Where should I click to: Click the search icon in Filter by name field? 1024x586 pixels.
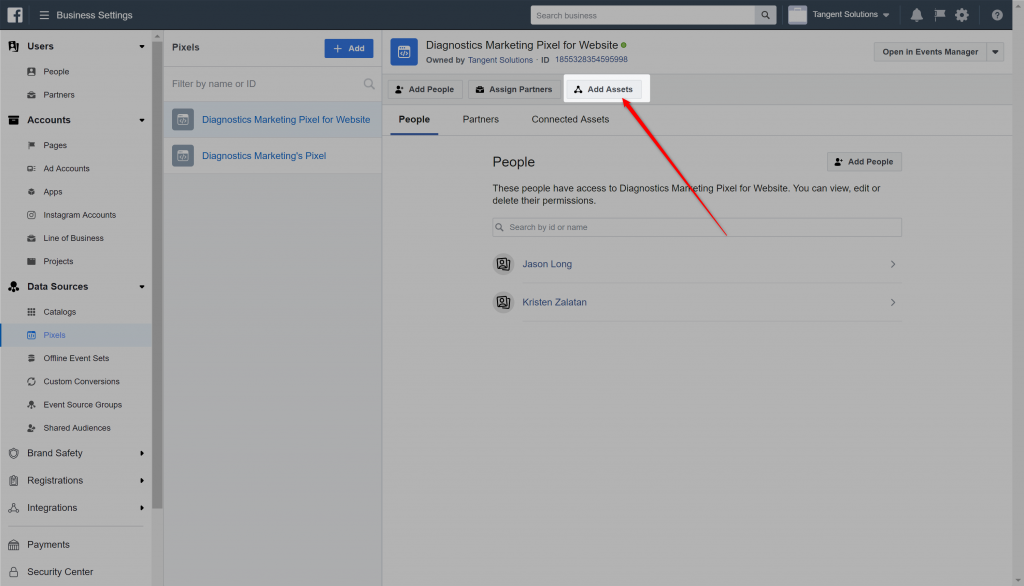(x=369, y=84)
